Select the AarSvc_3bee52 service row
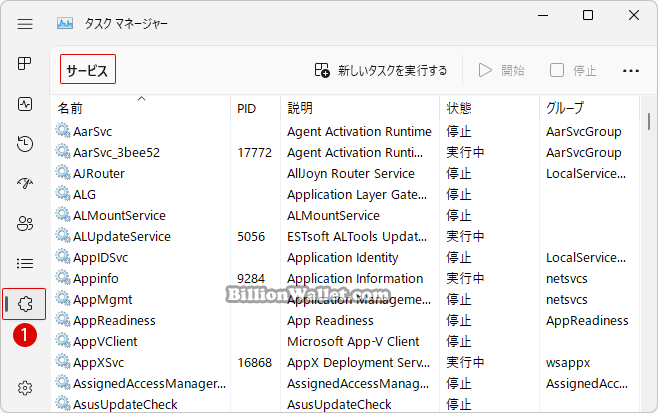658x413 pixels. click(x=346, y=152)
